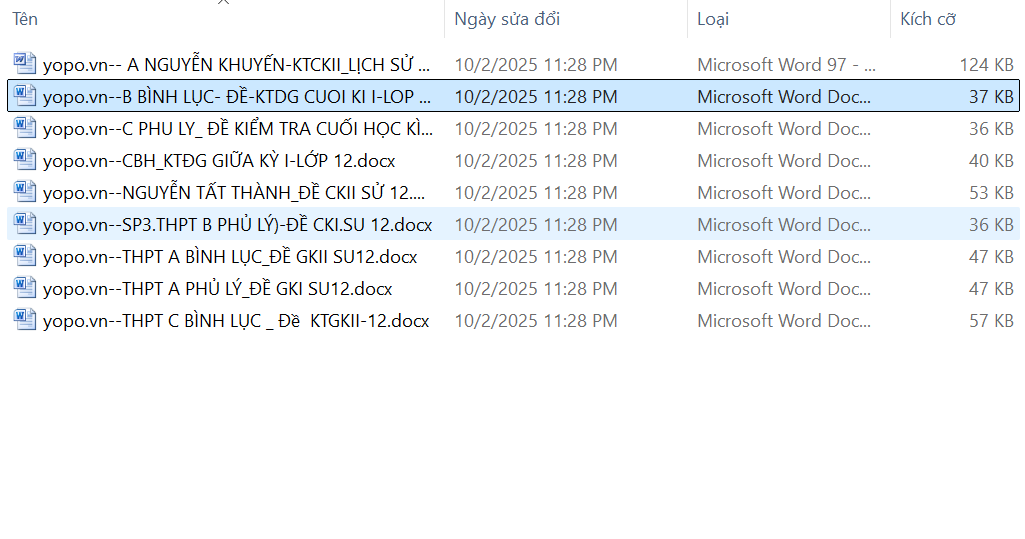Viewport: 1025px width, 539px height.
Task: Click the 57 KB file size entry
Action: point(991,321)
